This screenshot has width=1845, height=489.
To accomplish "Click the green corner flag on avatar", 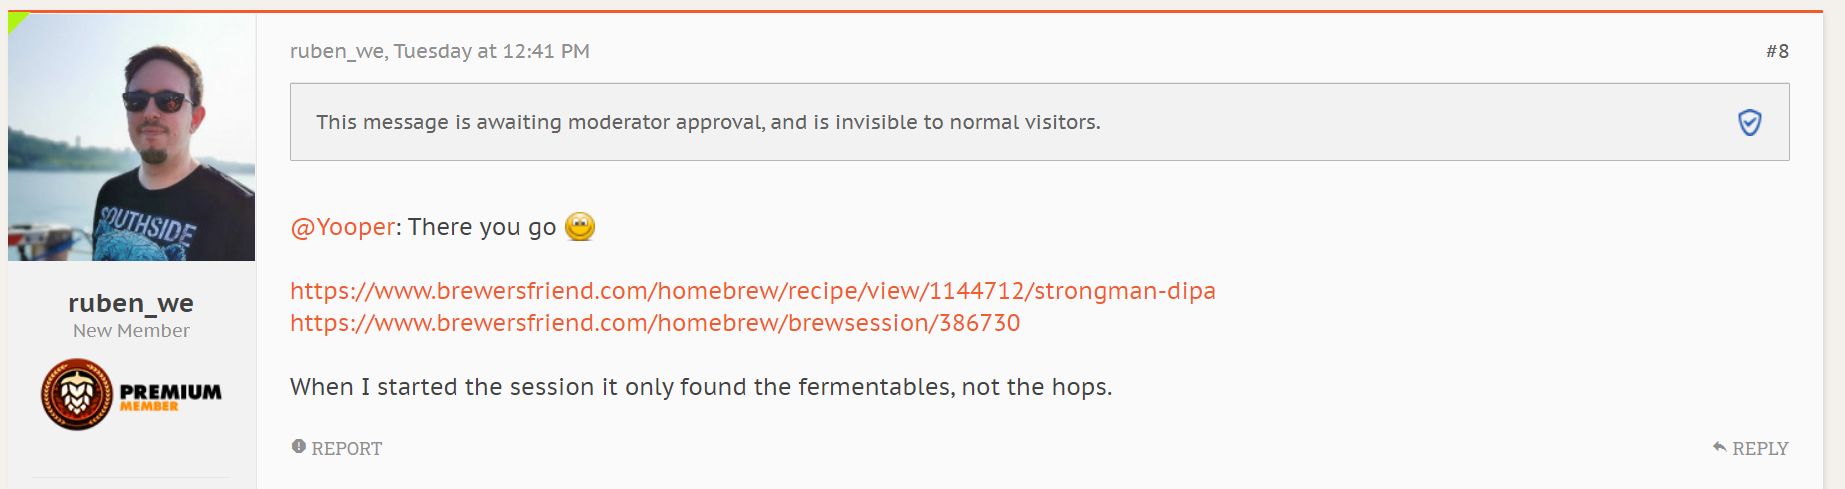I will pos(16,20).
